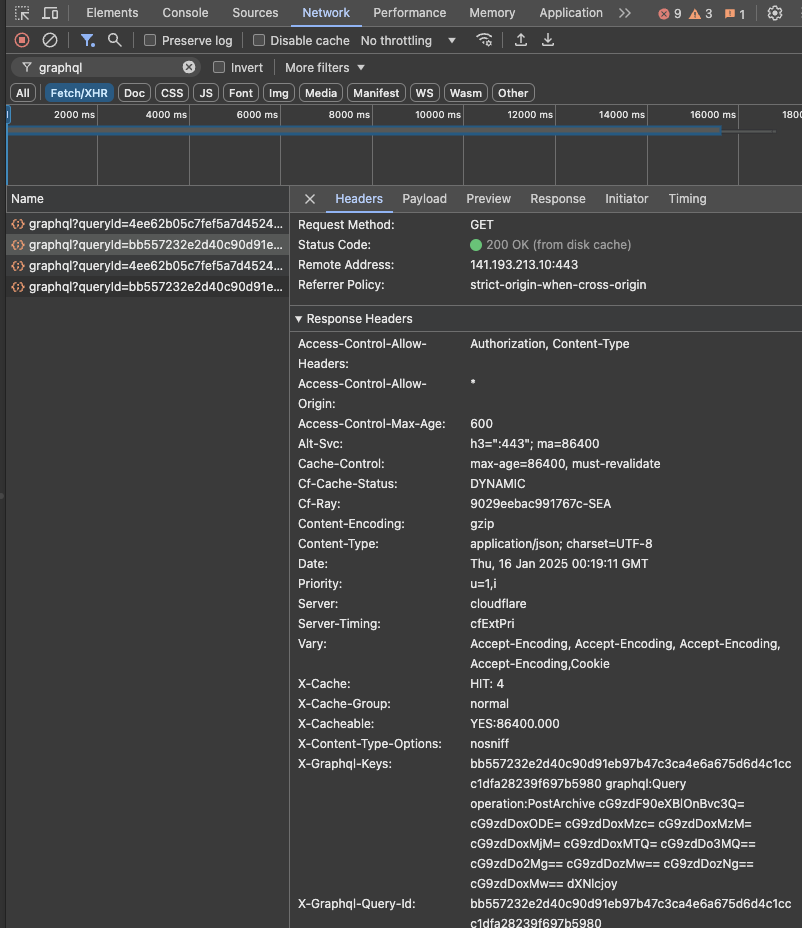802x928 pixels.
Task: Click the errors count badge showing 9
Action: [669, 14]
